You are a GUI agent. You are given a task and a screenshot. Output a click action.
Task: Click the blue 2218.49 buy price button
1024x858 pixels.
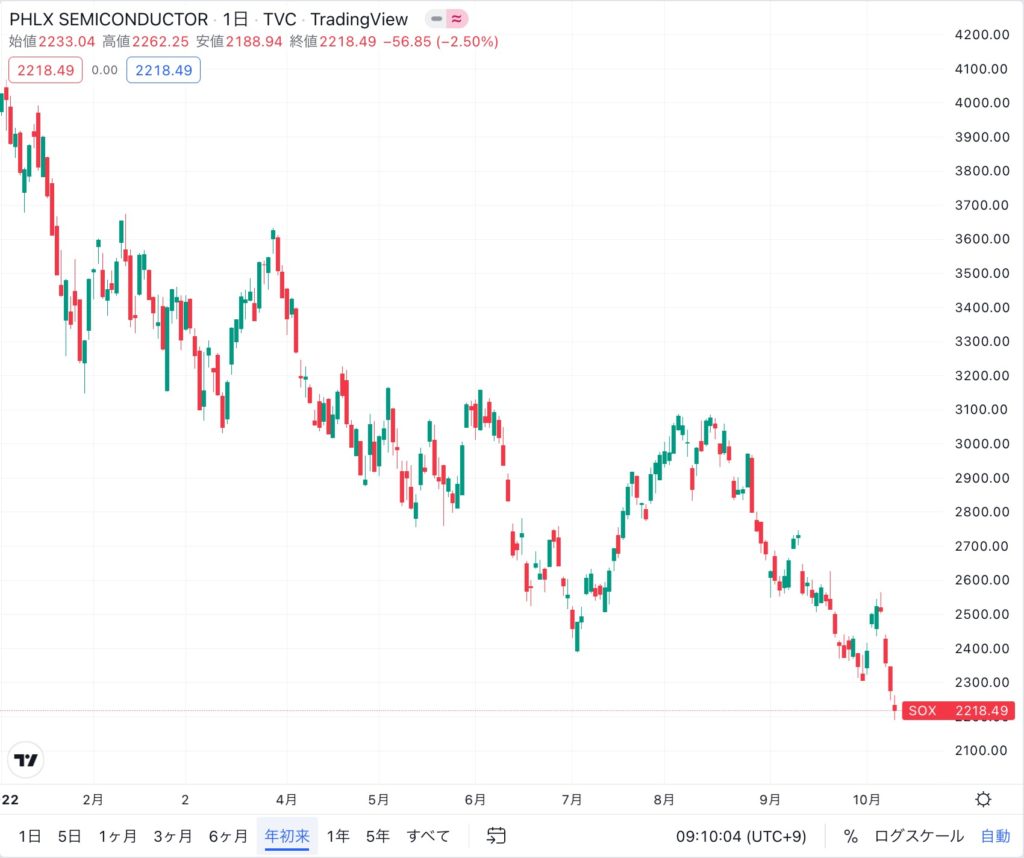(163, 70)
